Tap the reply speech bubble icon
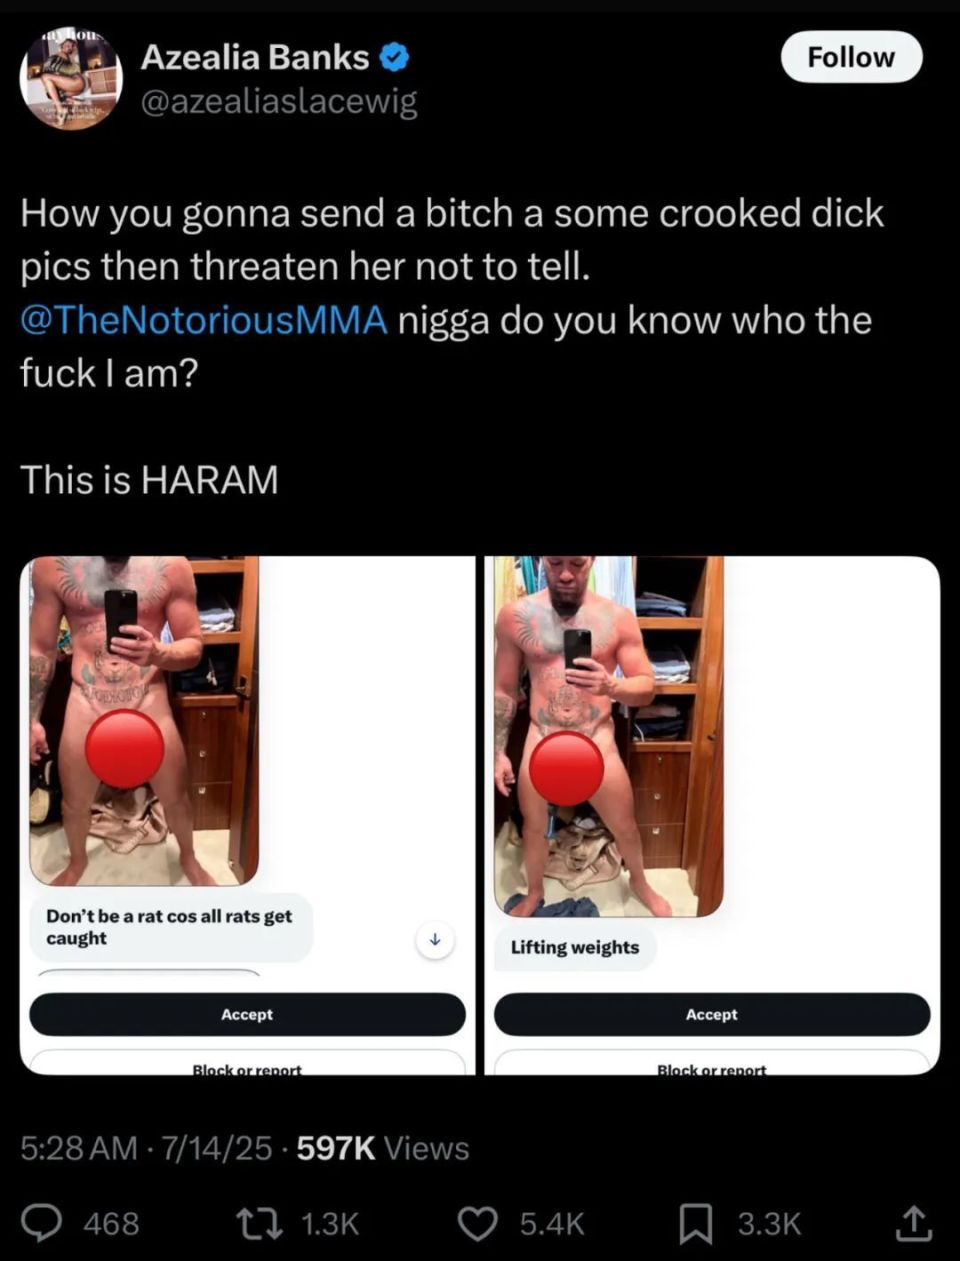 pos(42,1223)
